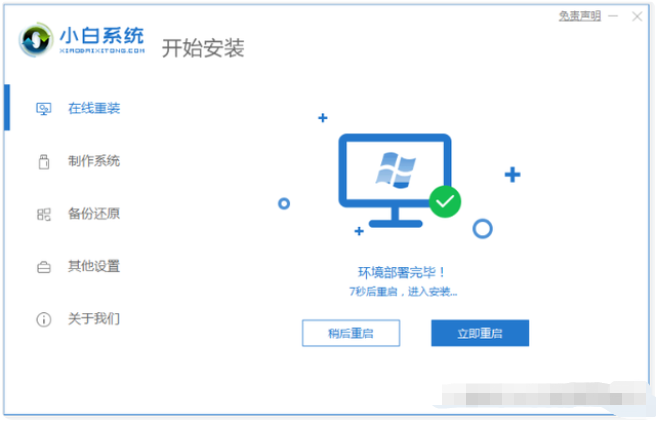Click the 关于我们 info icon
This screenshot has height=422, width=656.
44,320
